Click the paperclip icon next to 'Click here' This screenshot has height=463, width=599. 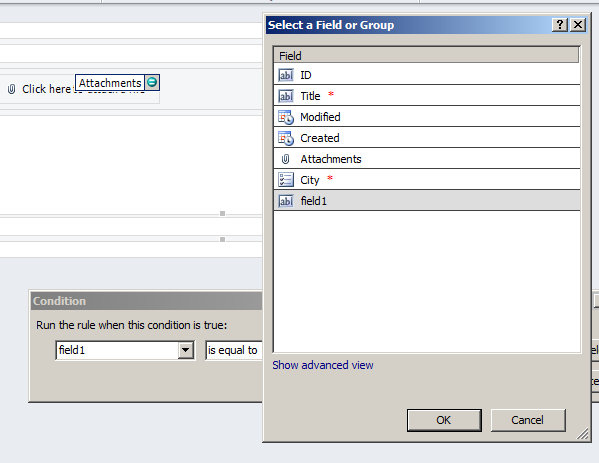point(11,89)
